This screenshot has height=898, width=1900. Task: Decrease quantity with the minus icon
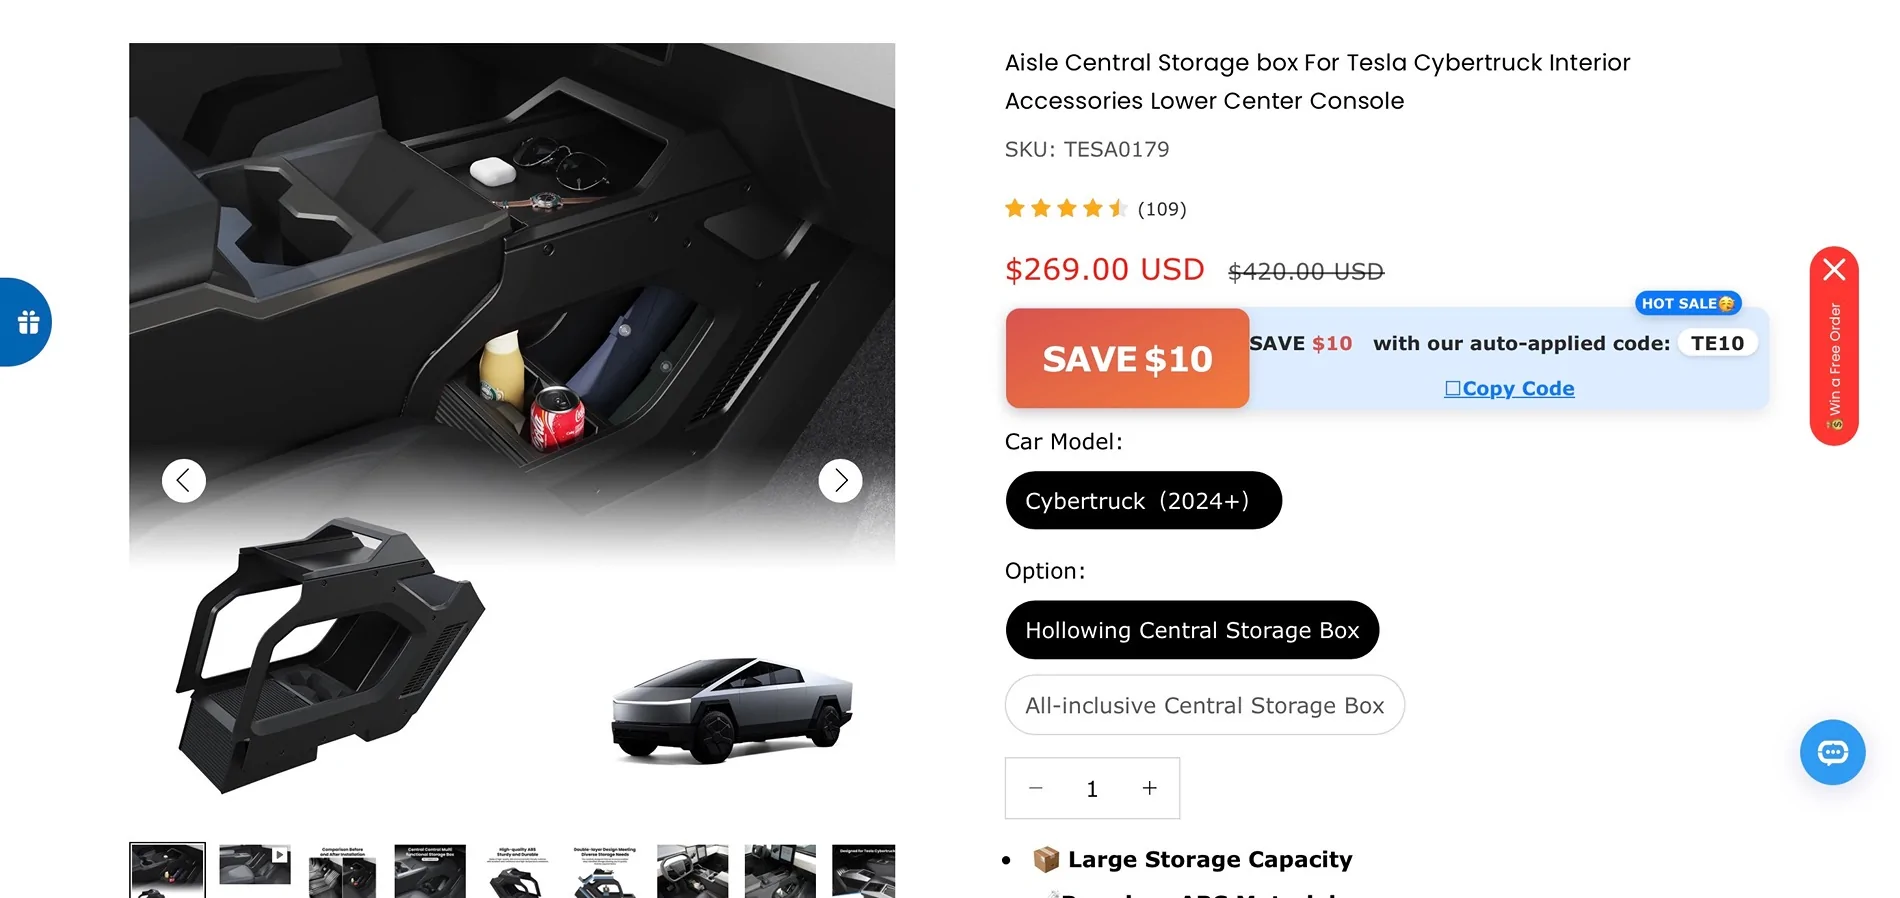[1036, 788]
